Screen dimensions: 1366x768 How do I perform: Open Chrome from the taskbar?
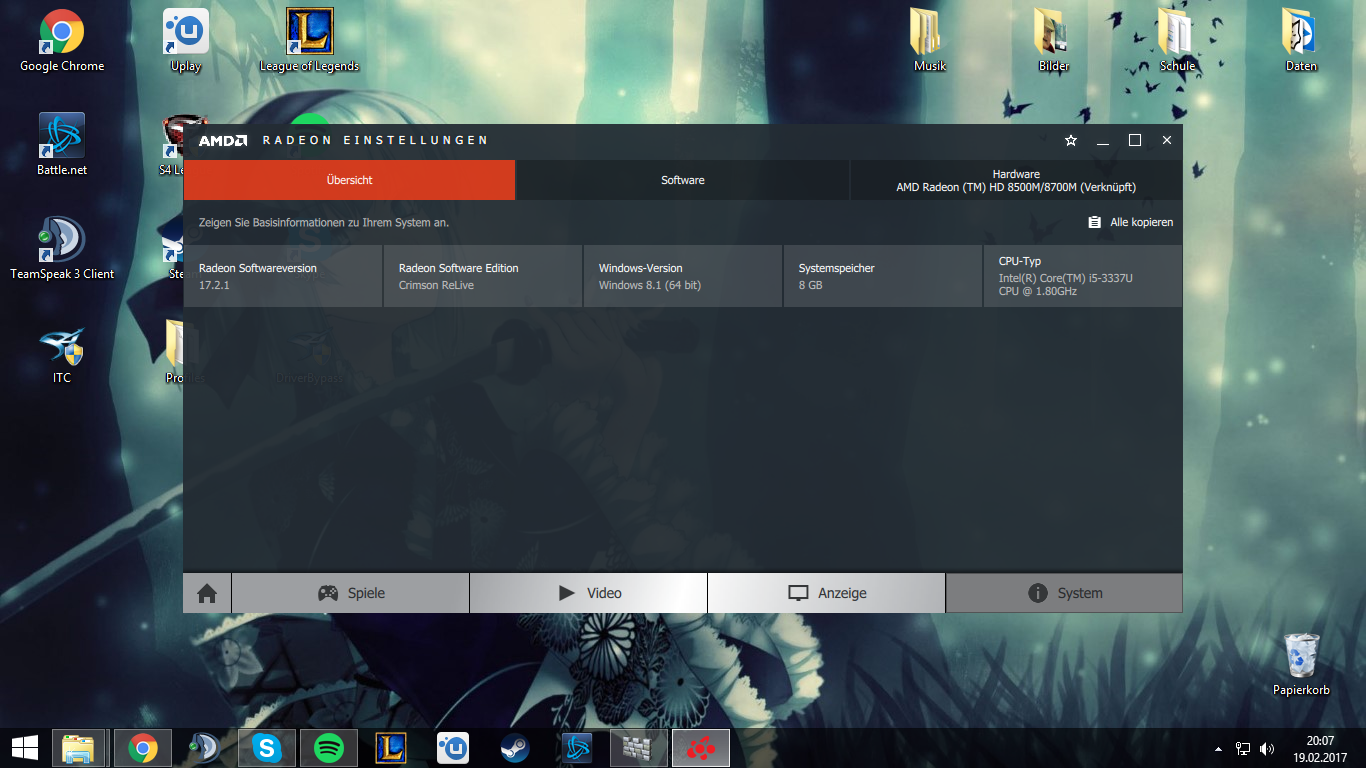[x=142, y=748]
